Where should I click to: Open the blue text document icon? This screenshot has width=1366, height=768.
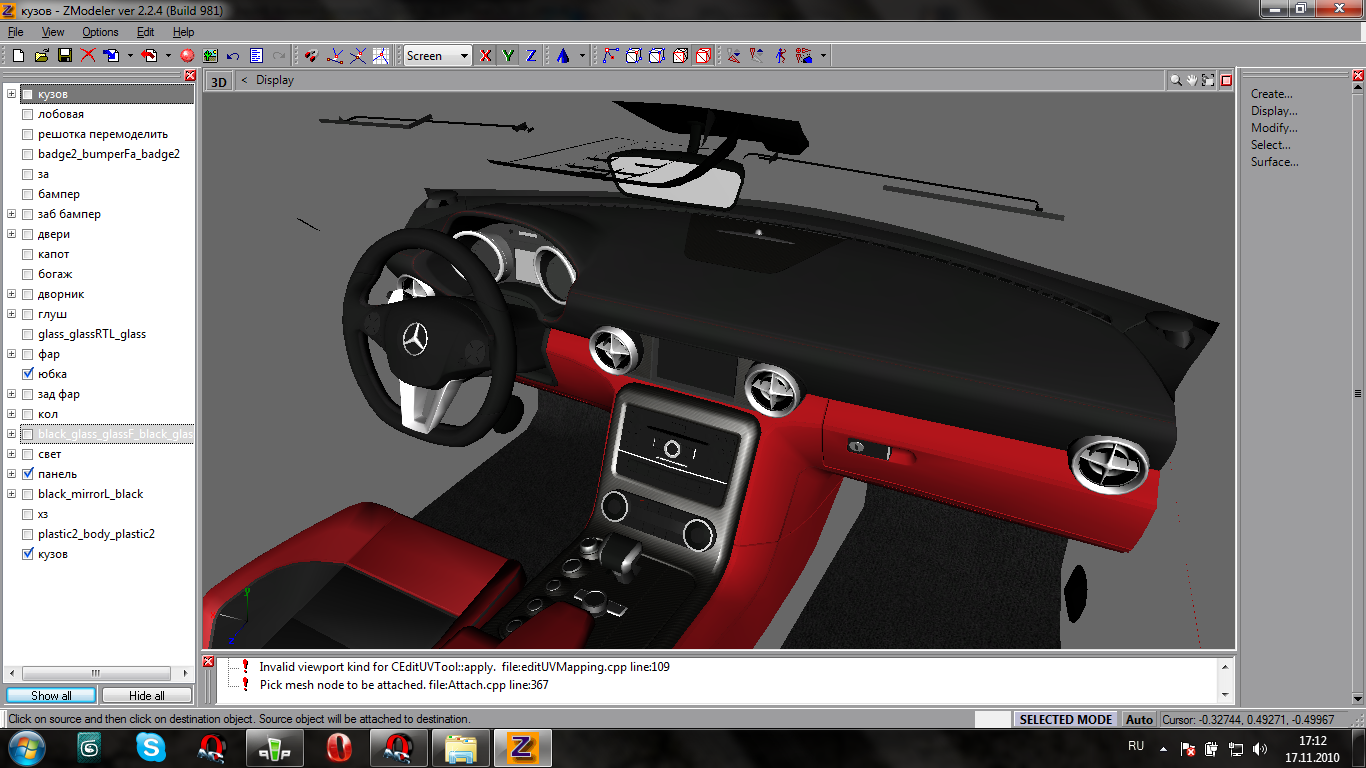pyautogui.click(x=256, y=56)
